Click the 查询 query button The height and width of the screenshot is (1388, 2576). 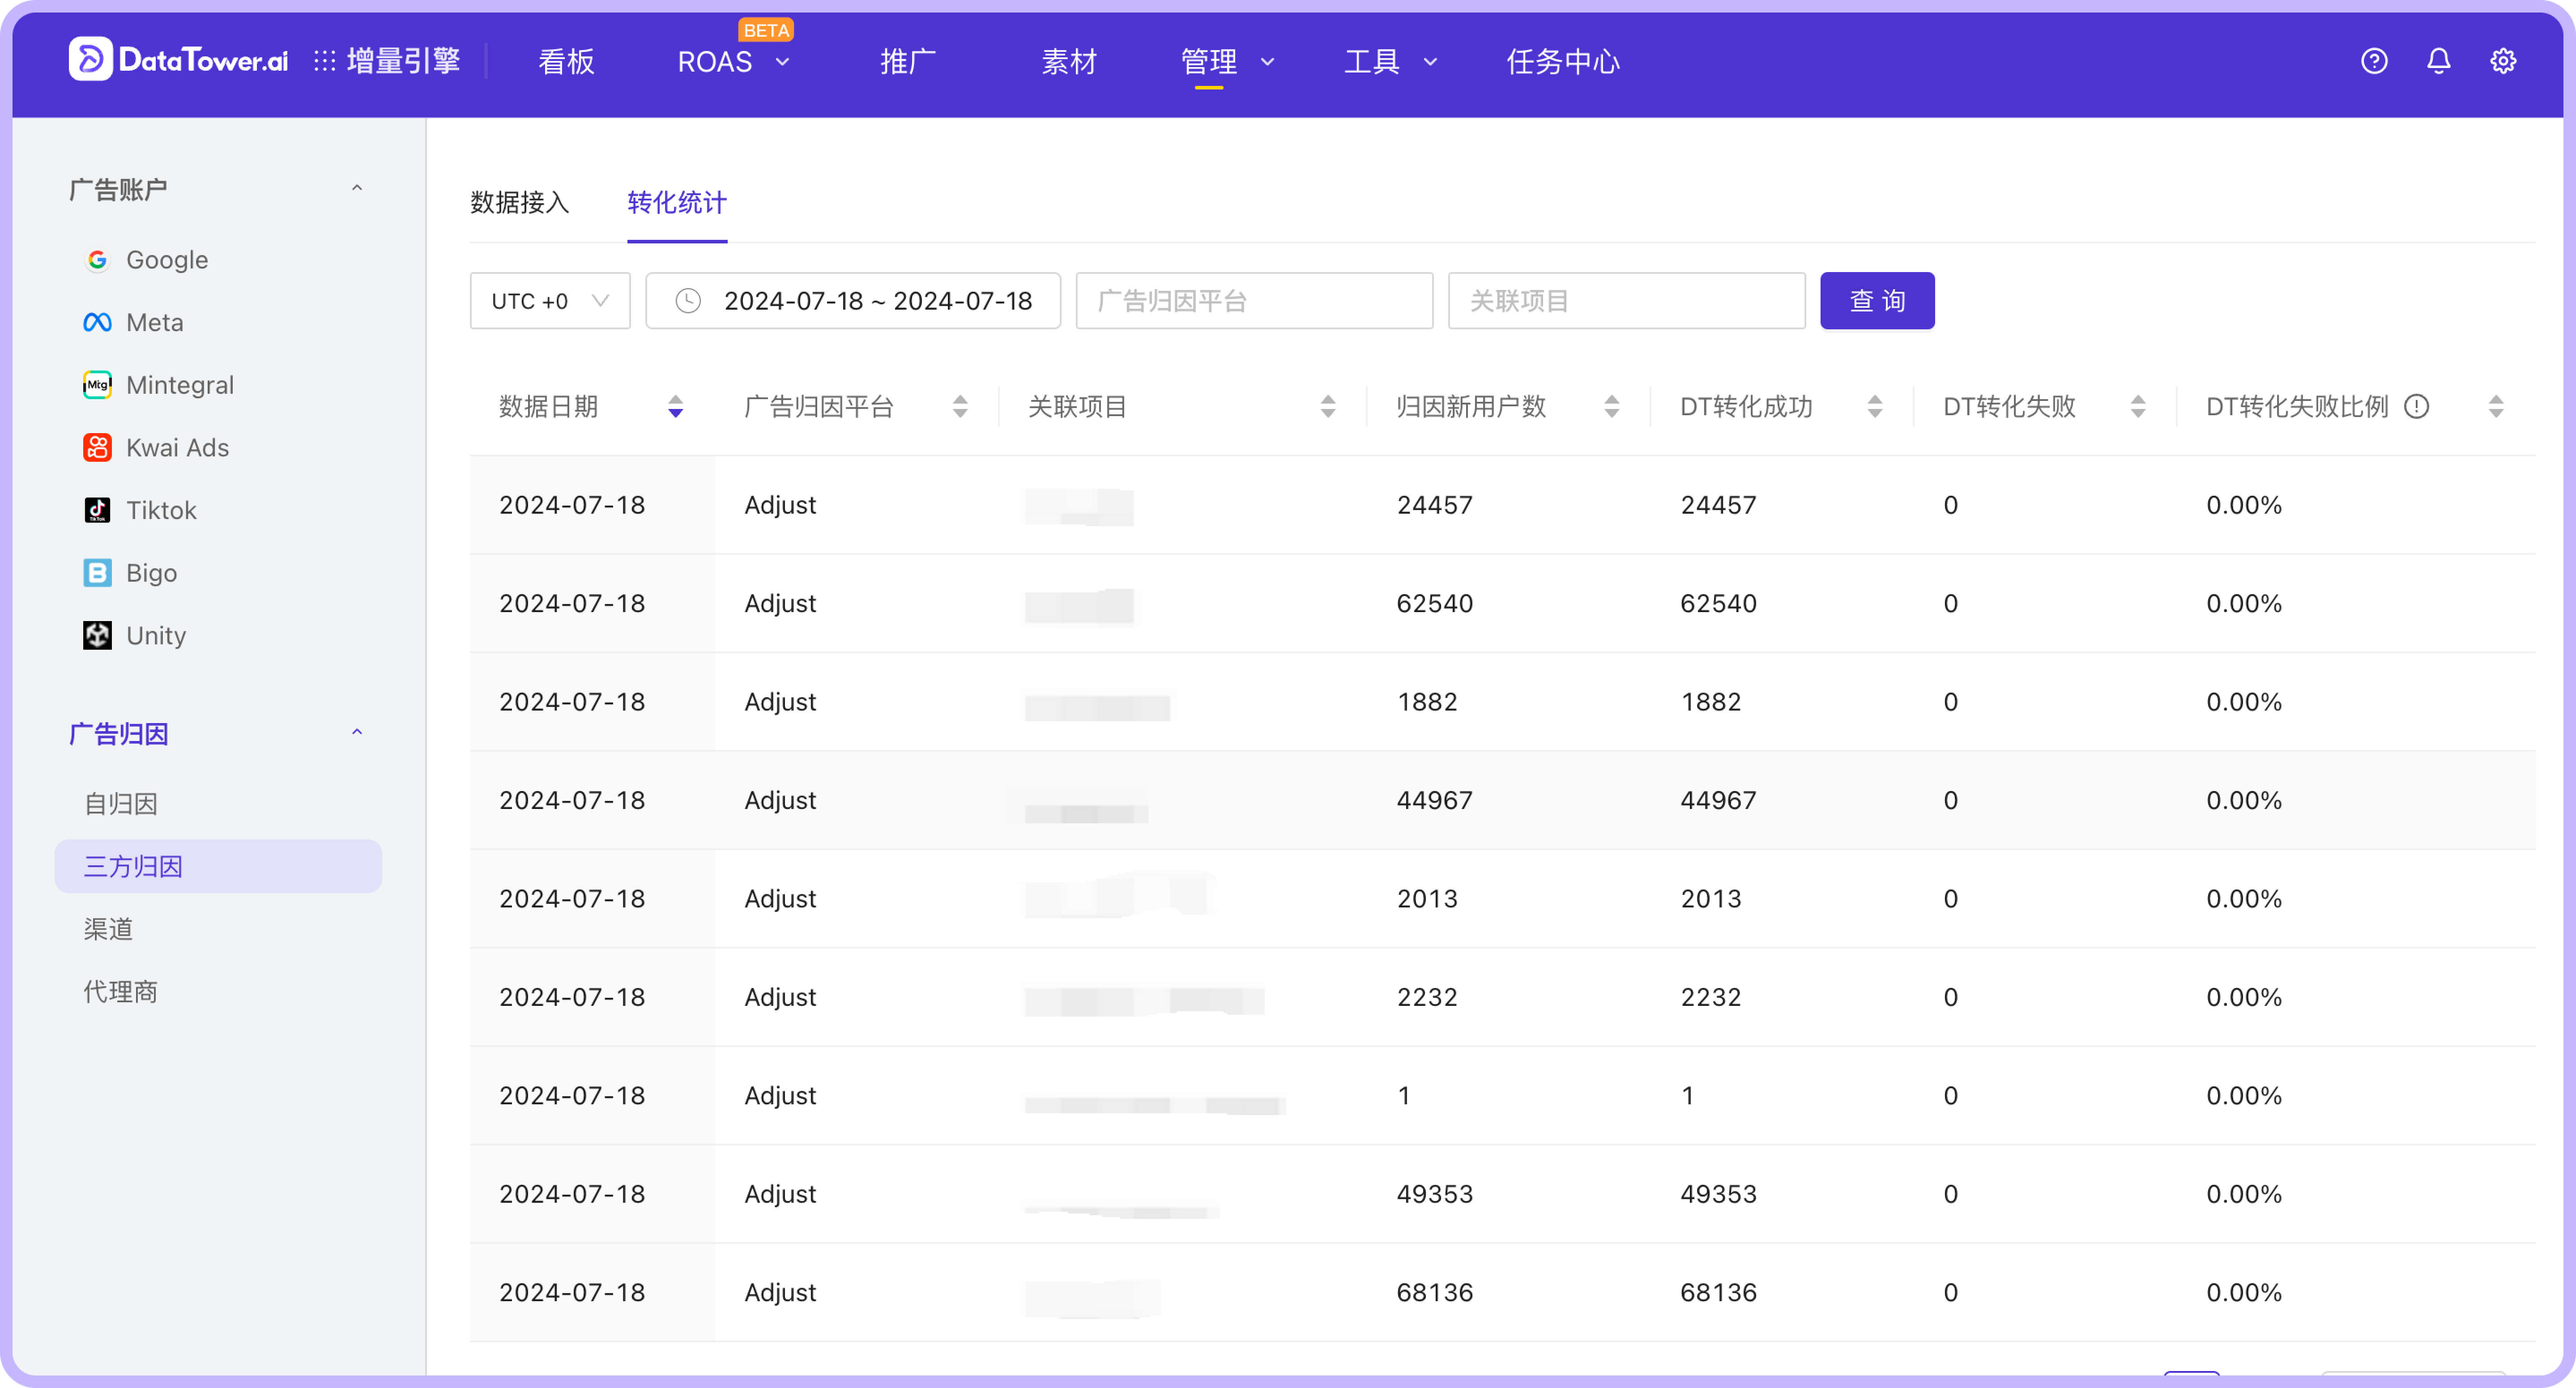1877,300
